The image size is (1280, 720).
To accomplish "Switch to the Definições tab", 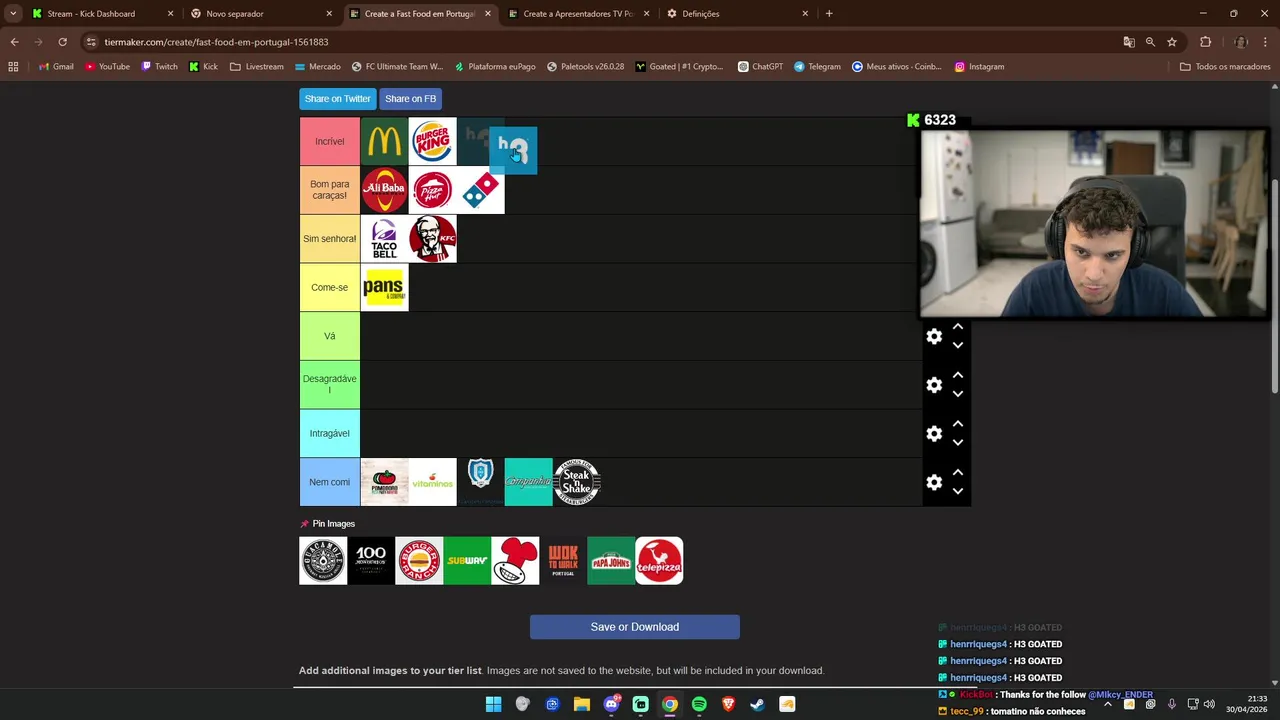I will pos(738,14).
